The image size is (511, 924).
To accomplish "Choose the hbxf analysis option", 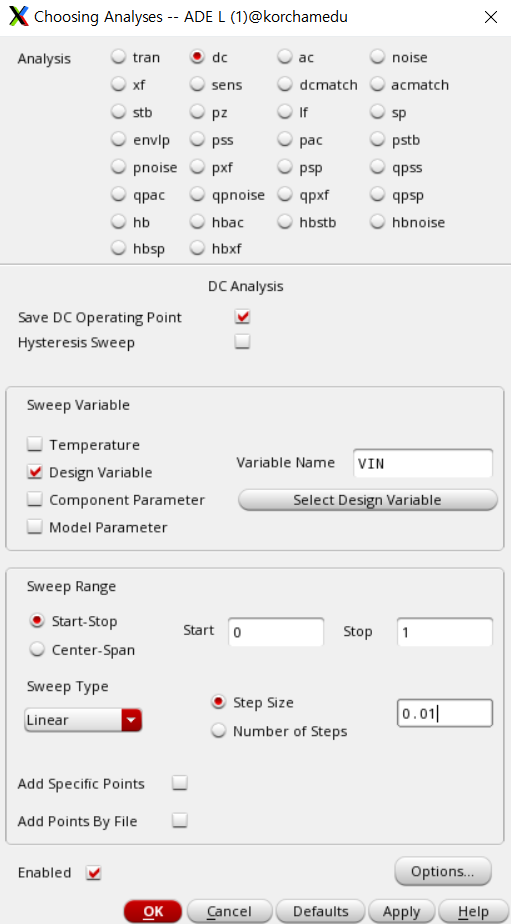I will click(197, 249).
